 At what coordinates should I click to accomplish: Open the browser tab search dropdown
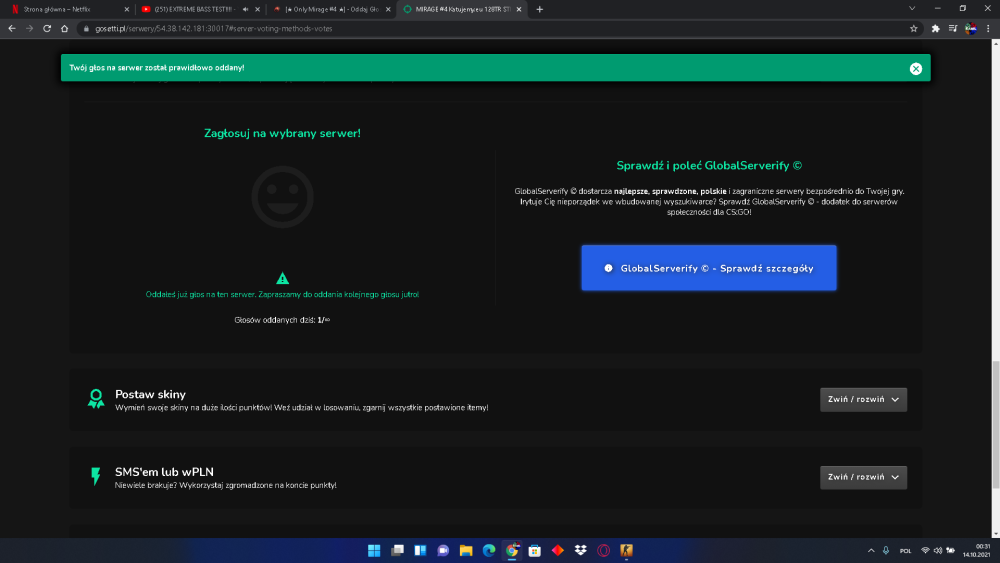coord(912,9)
